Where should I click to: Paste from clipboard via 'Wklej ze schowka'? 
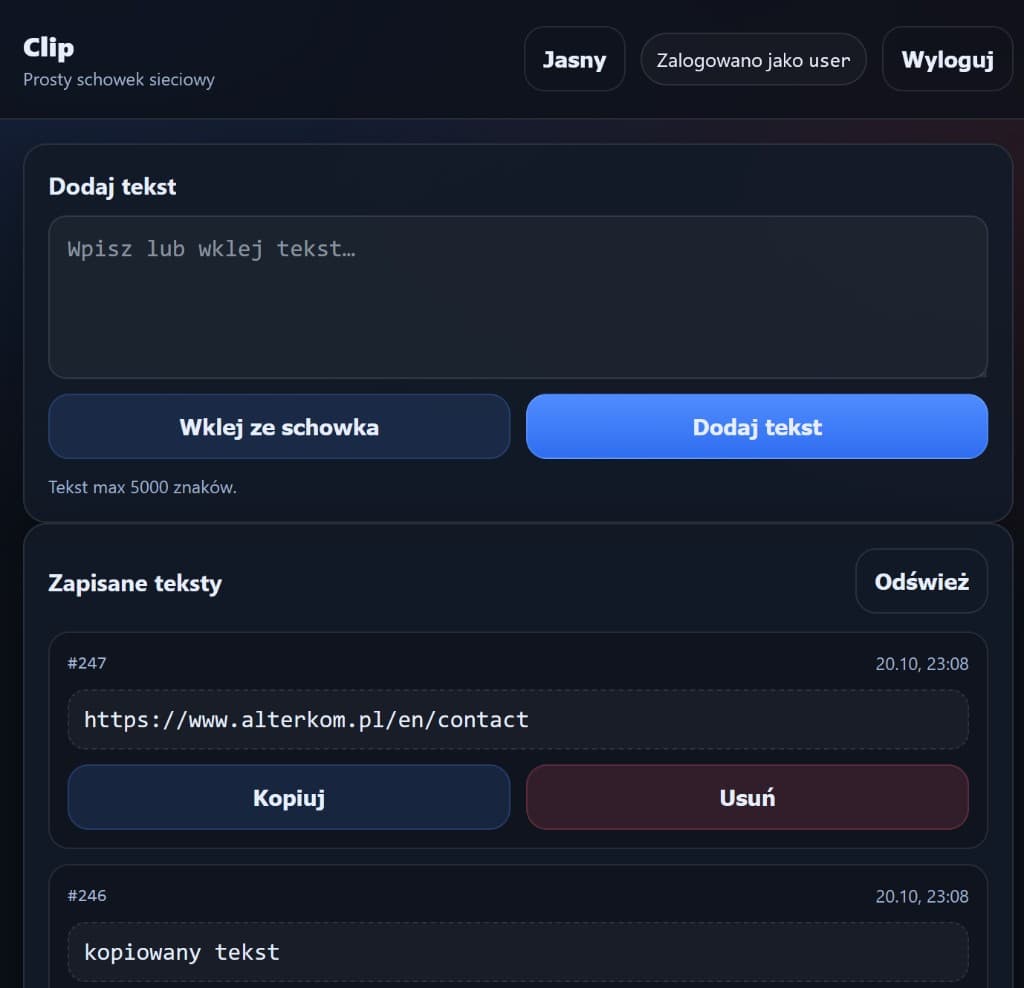279,426
